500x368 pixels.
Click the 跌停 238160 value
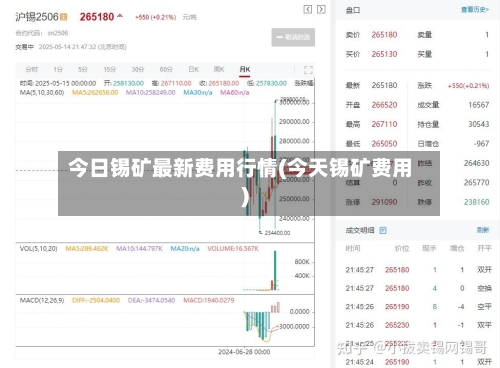pos(476,202)
